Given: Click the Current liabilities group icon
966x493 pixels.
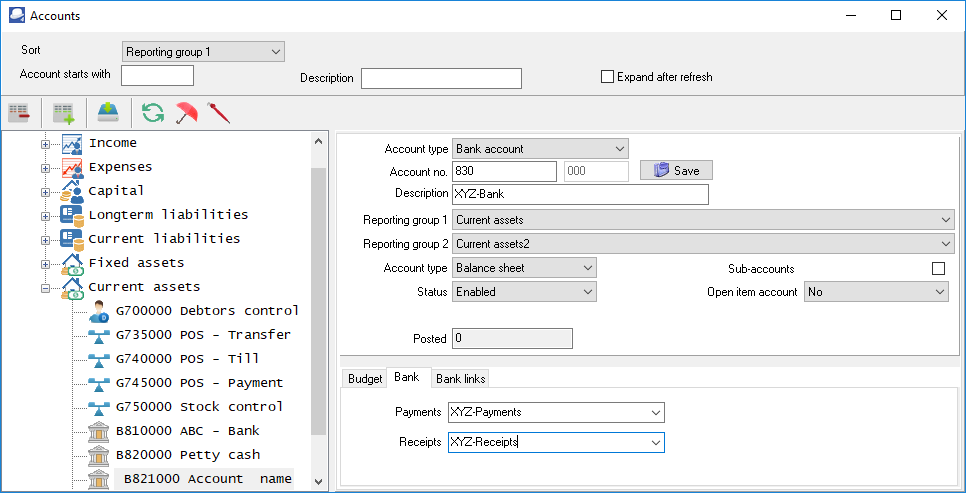Looking at the screenshot, I should 72,240.
